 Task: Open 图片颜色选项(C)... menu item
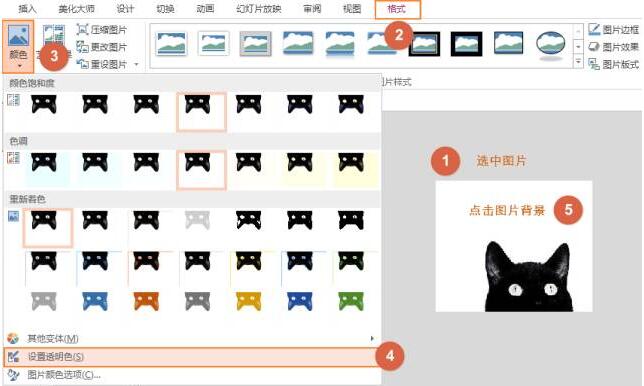[192, 375]
